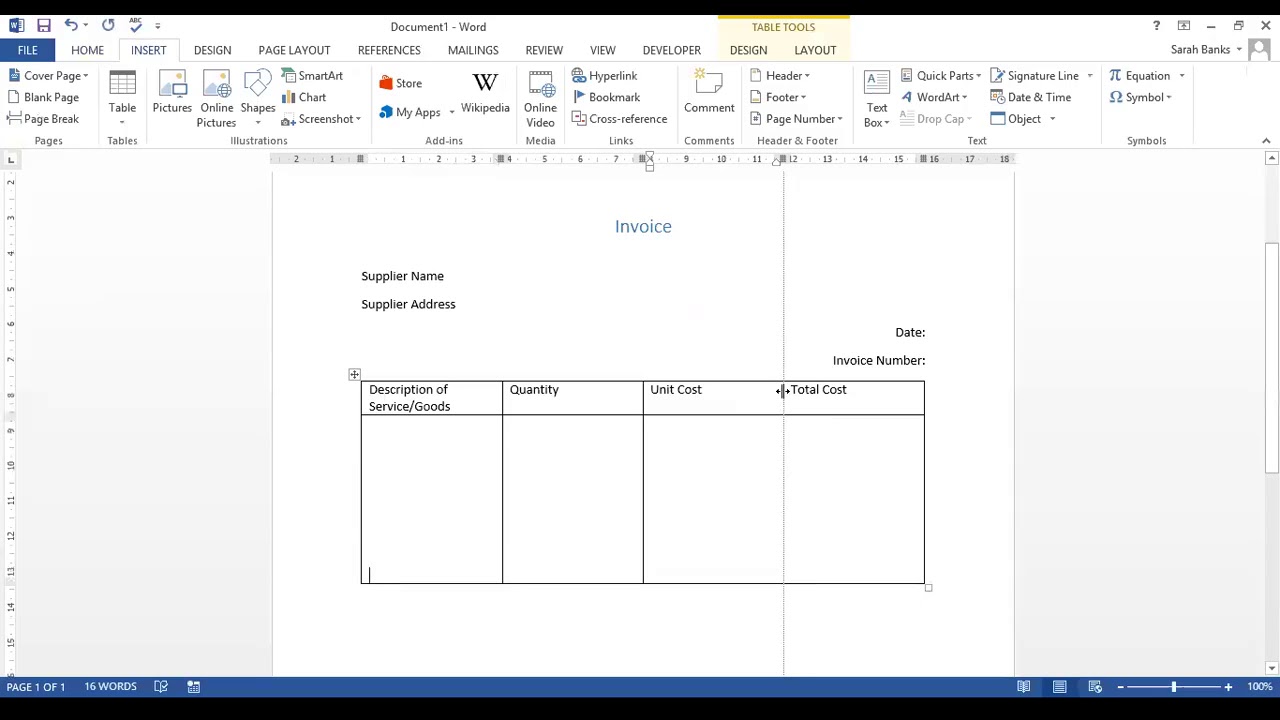Insert a SmartArt graphic
The width and height of the screenshot is (1280, 720).
(x=312, y=76)
